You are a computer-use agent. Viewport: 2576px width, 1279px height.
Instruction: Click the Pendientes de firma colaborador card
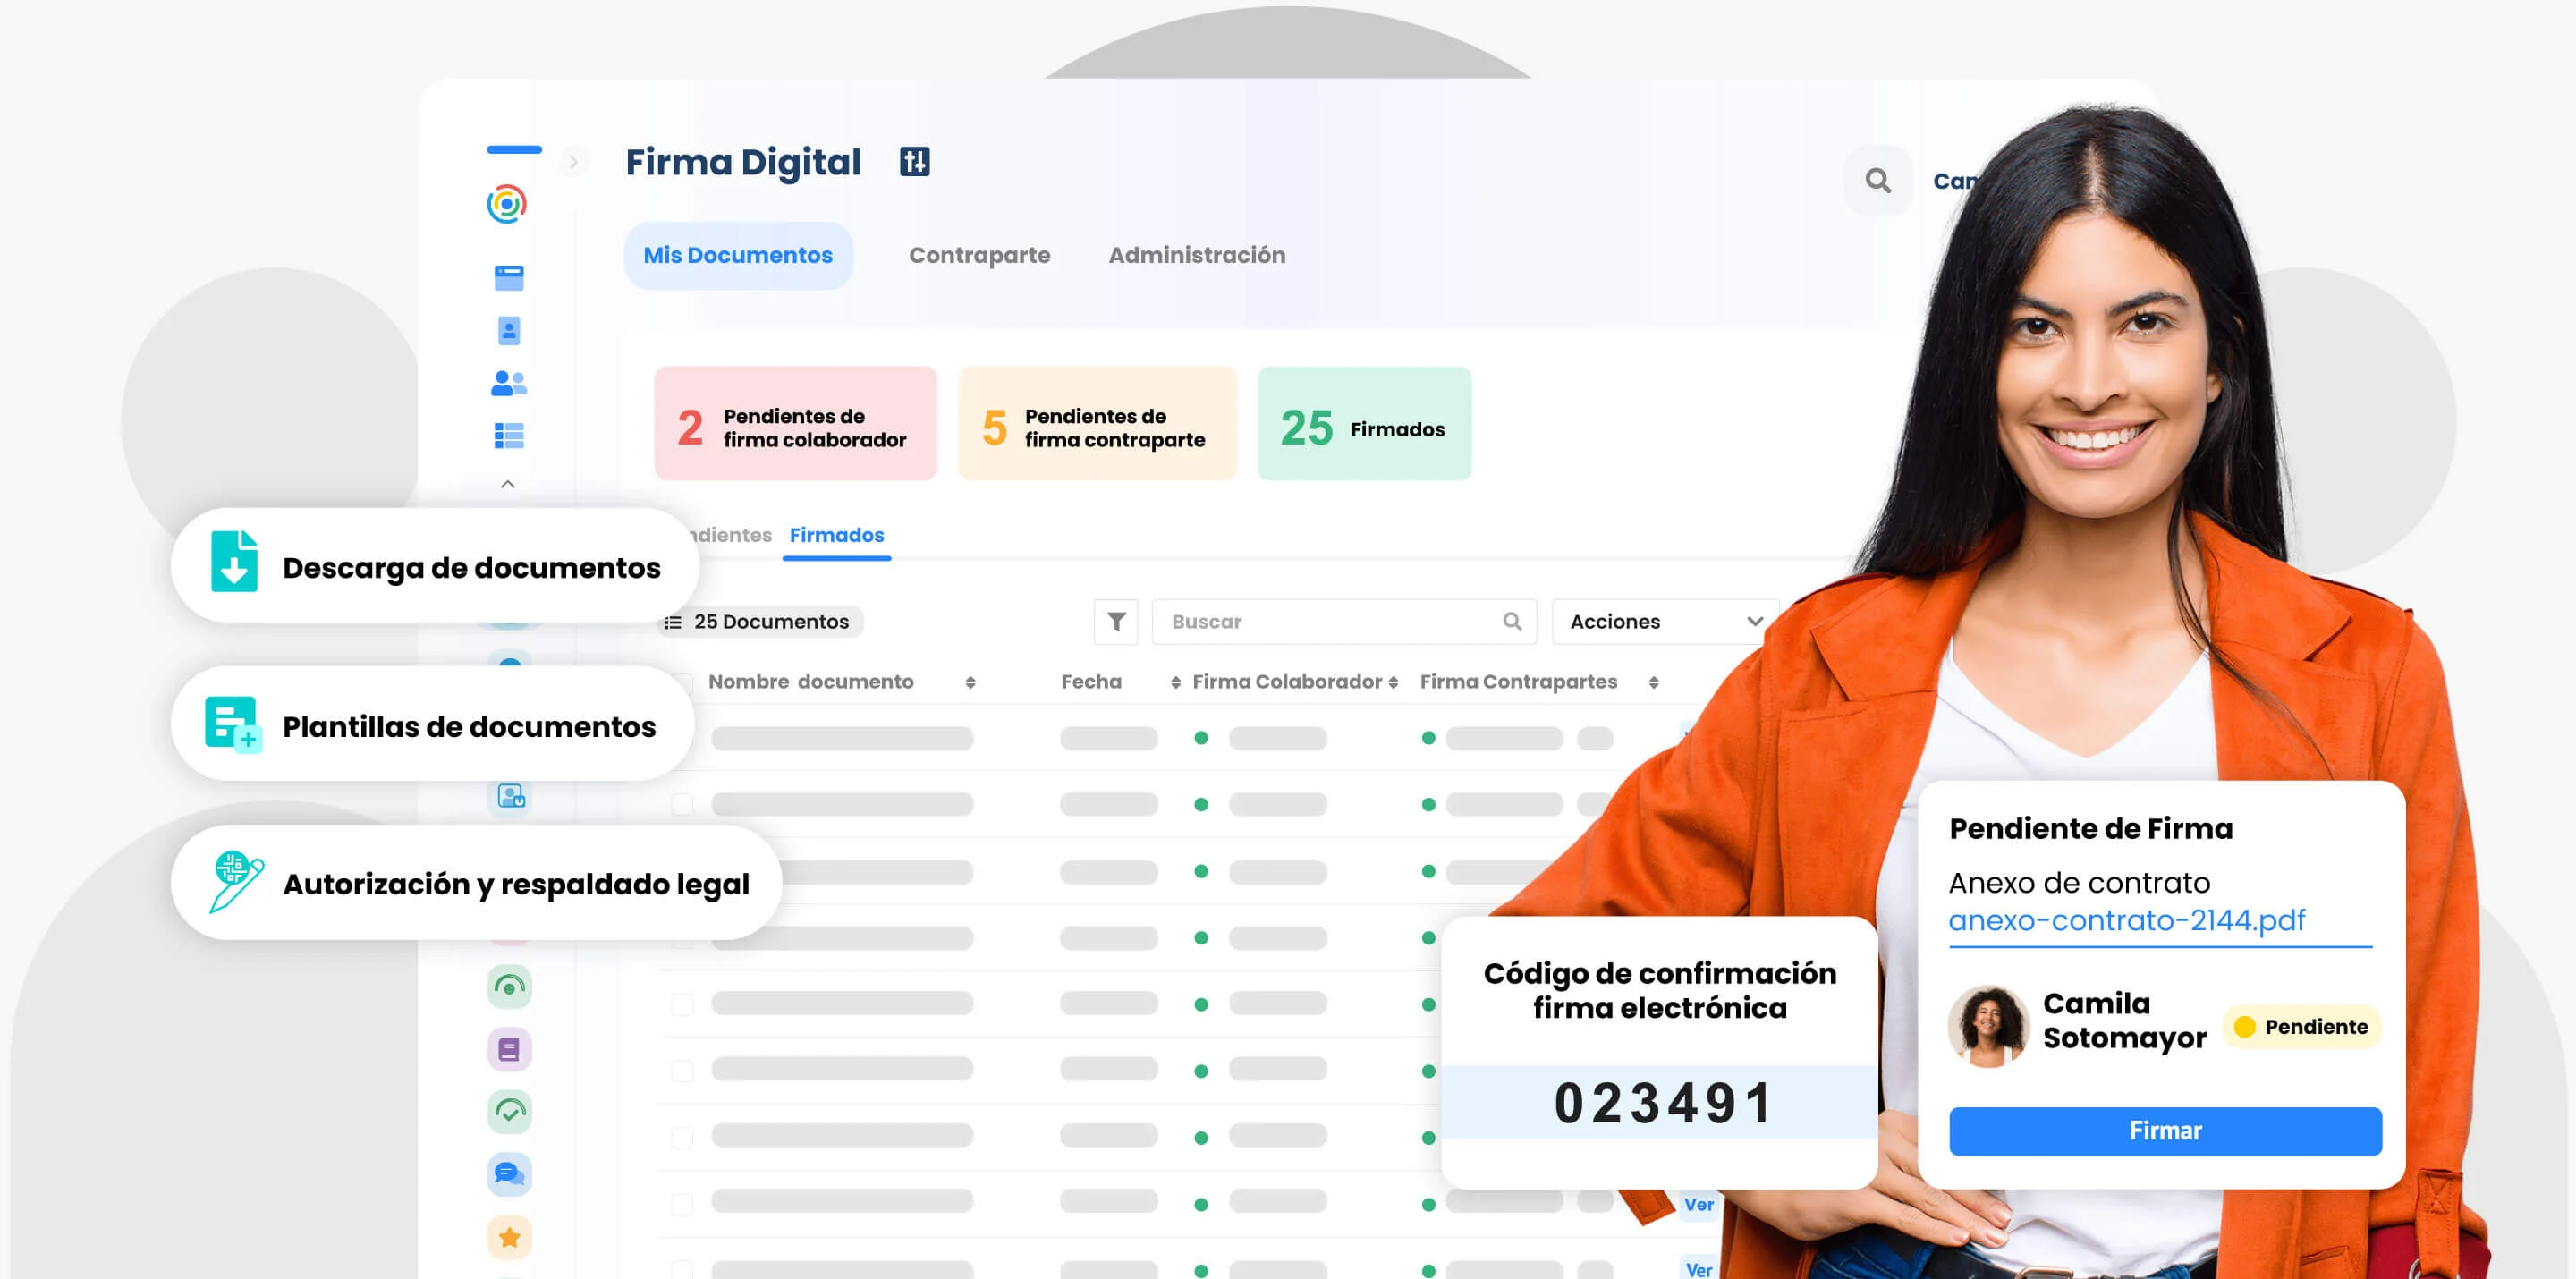coord(795,424)
